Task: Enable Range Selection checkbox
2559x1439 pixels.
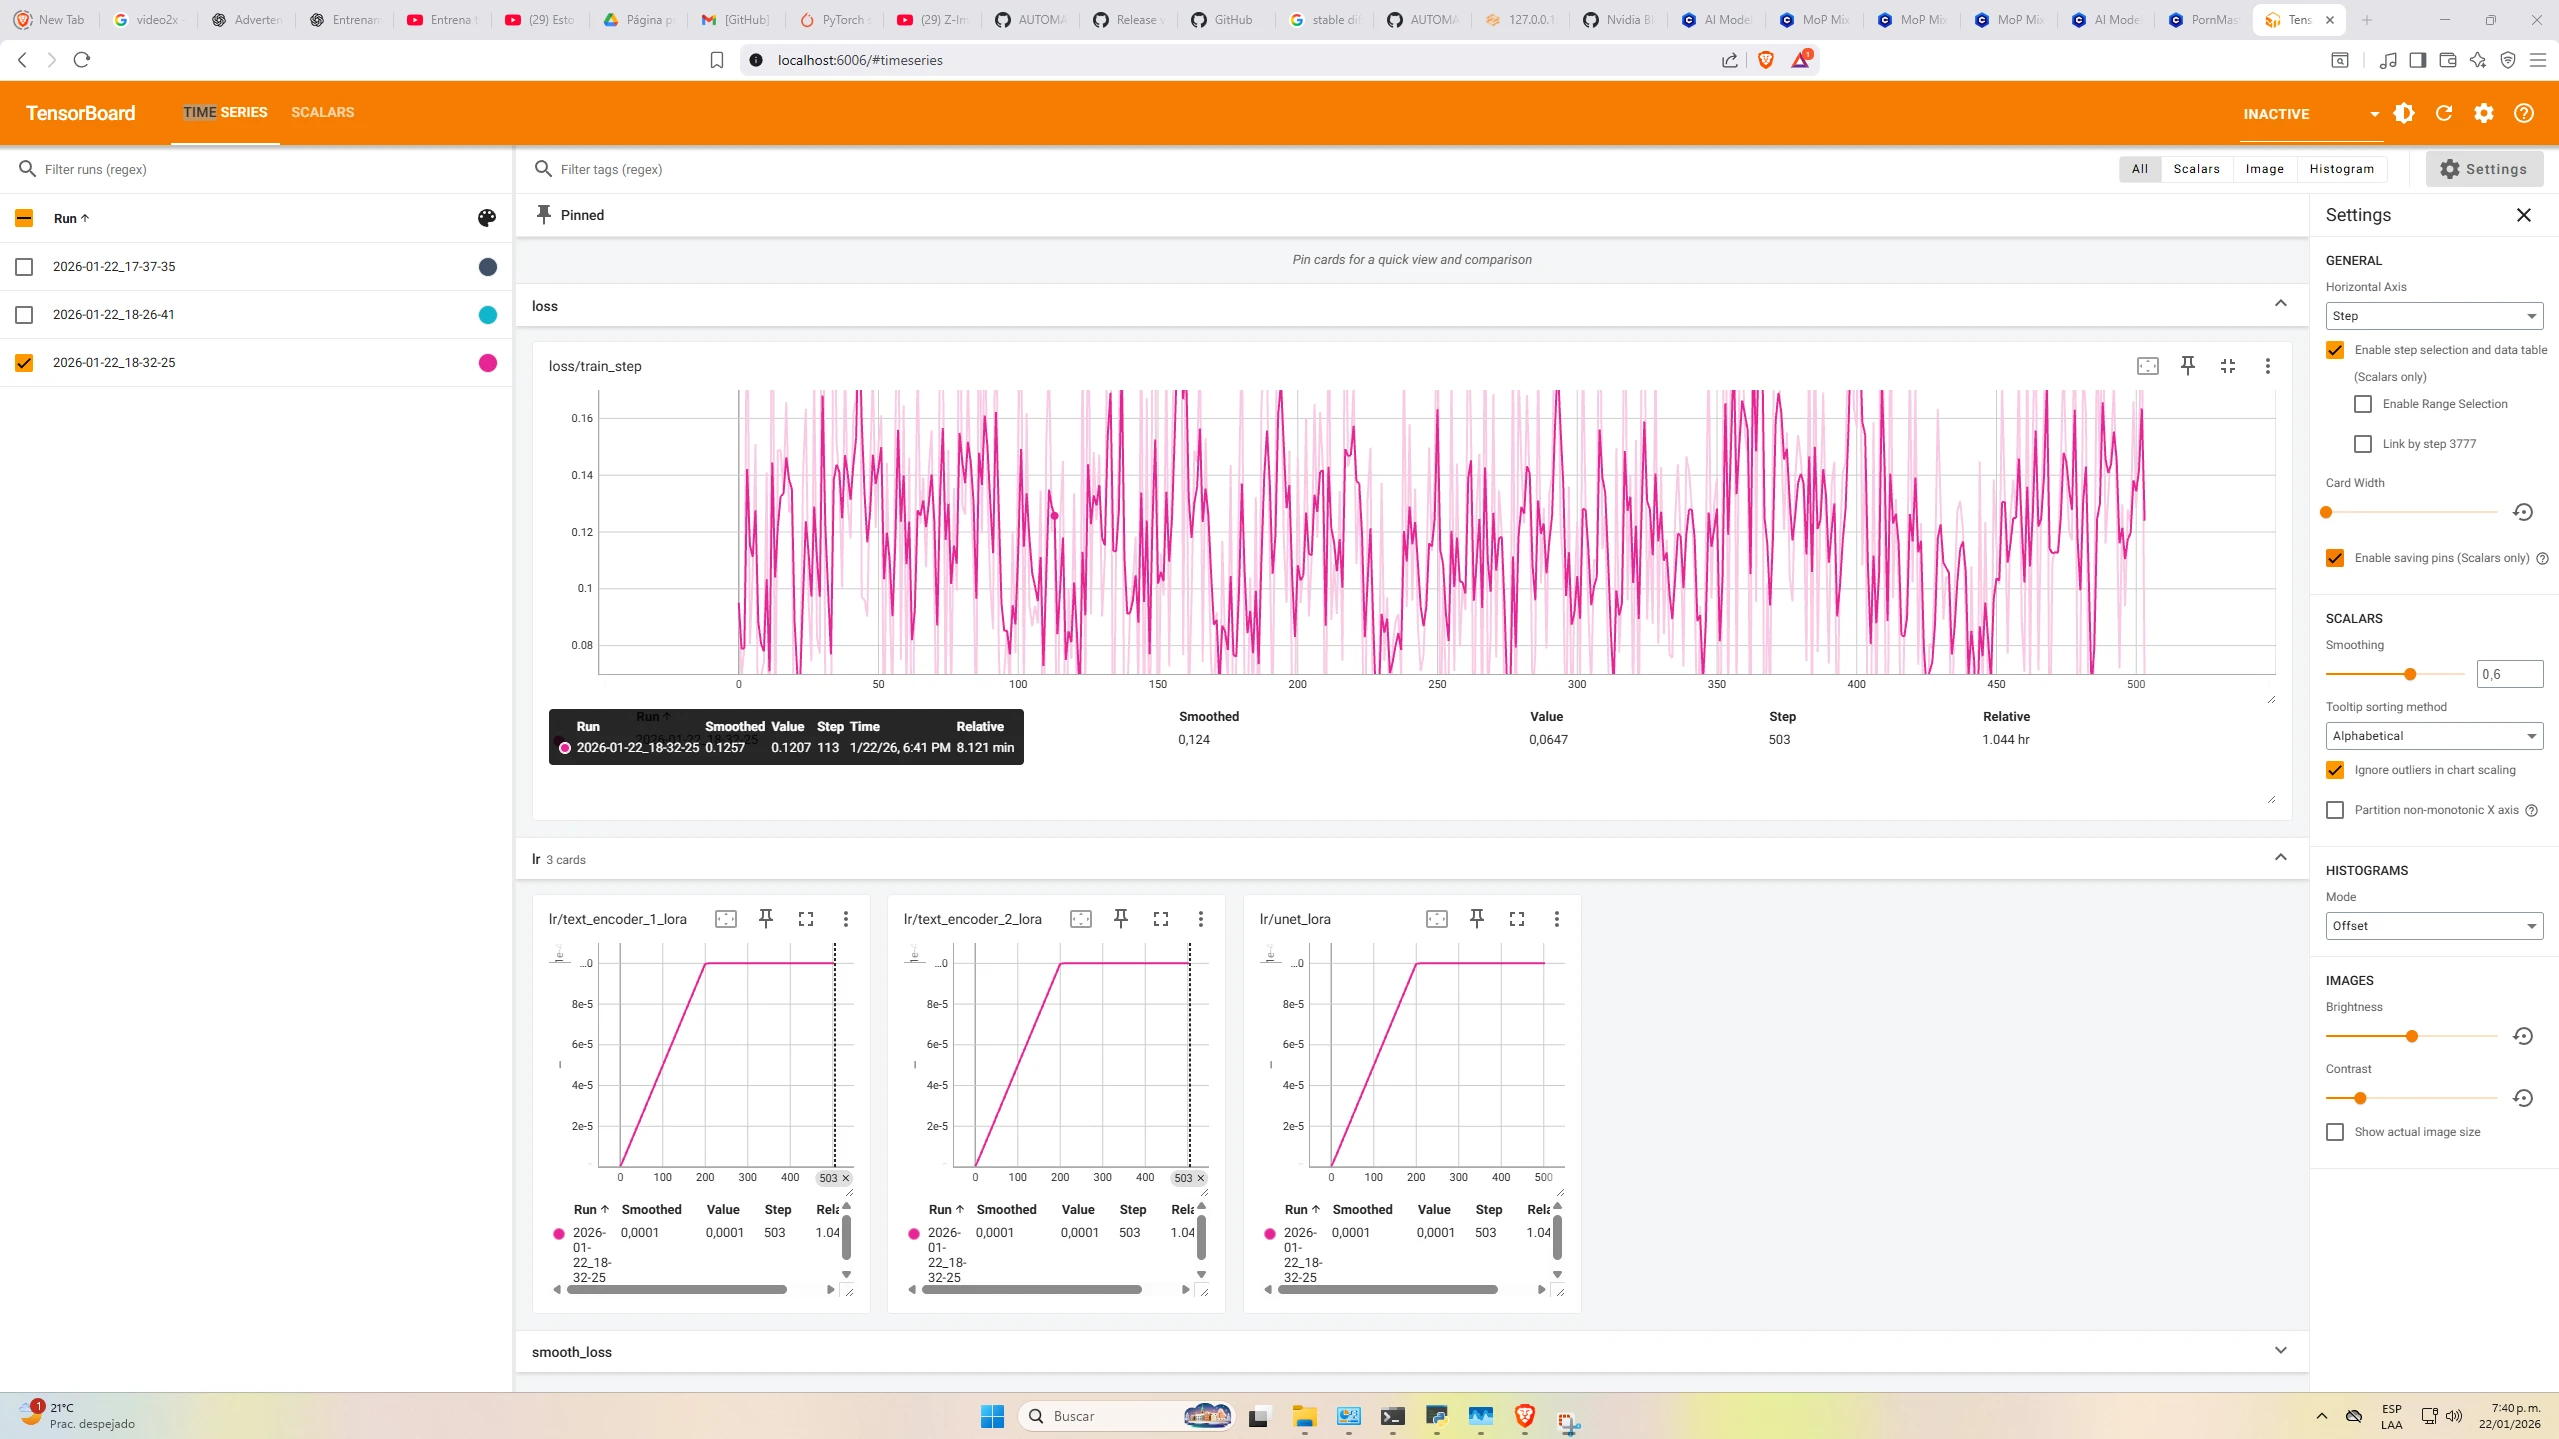Action: click(x=2363, y=404)
